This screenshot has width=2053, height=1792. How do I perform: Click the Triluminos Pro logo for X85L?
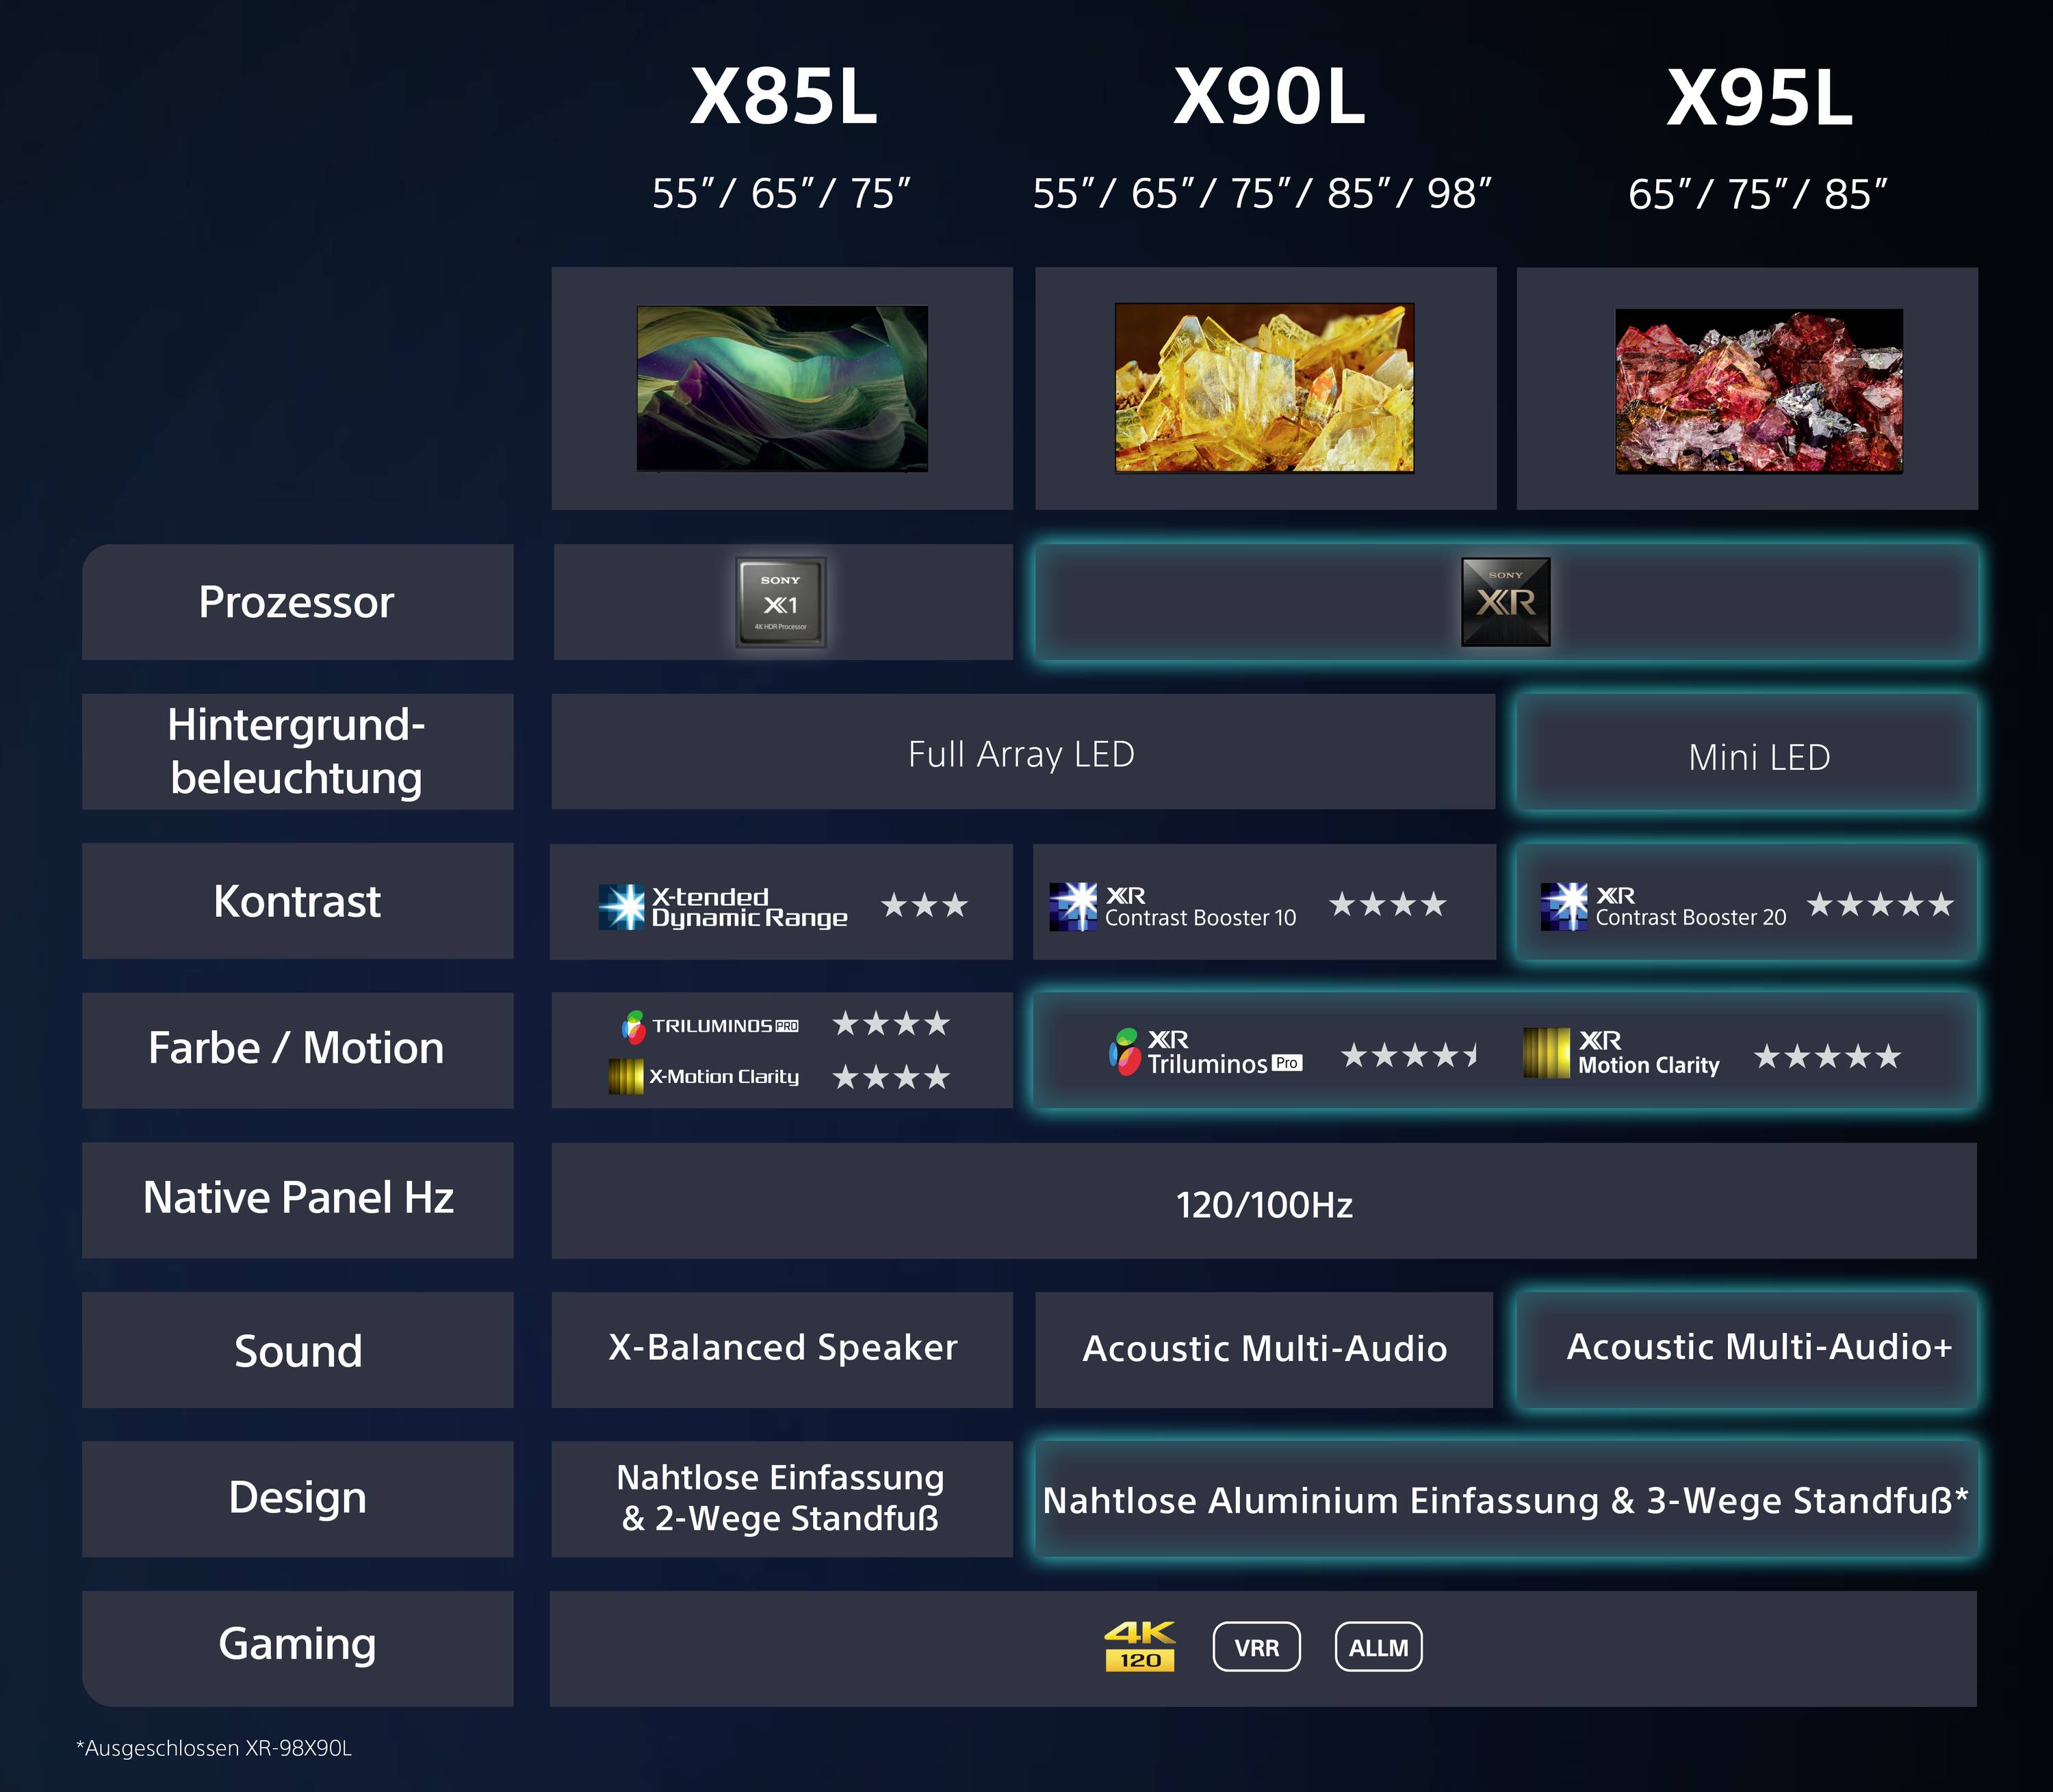(710, 1026)
